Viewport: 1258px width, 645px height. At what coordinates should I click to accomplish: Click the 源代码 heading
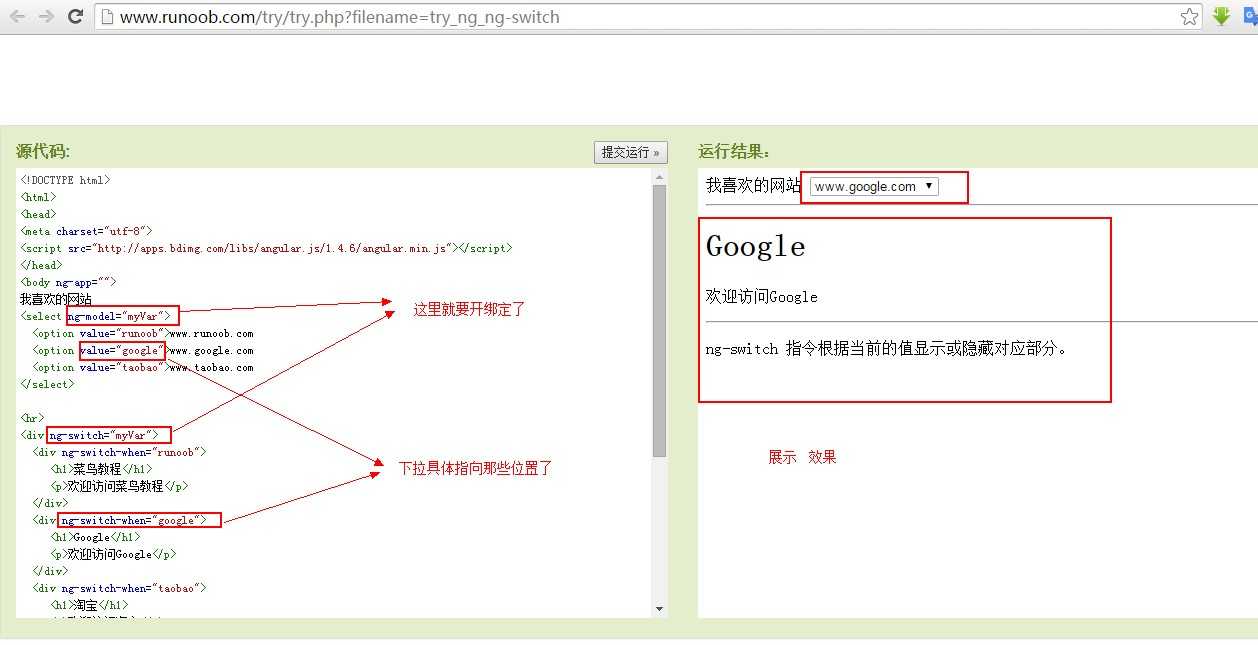43,151
